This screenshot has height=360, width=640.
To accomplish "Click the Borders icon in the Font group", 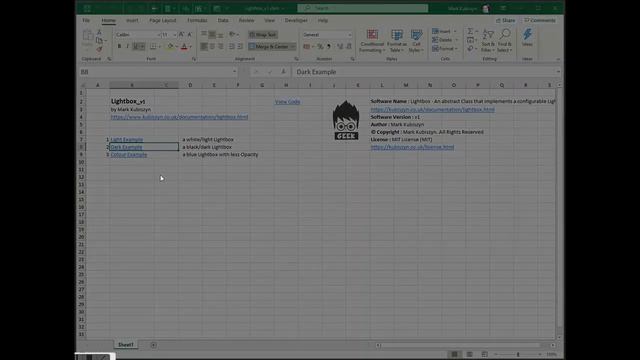I will click(x=153, y=47).
